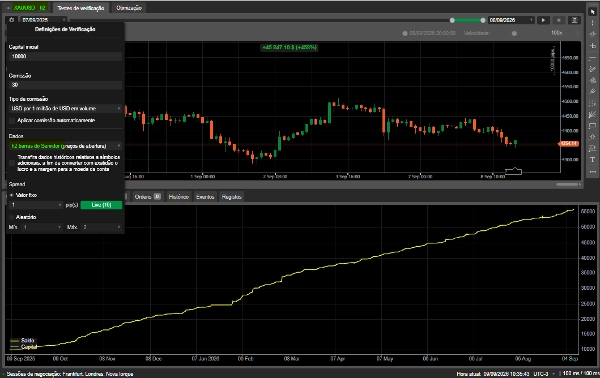Image resolution: width=600 pixels, height=378 pixels.
Task: Open the shapes drawing tool
Action: 592,80
